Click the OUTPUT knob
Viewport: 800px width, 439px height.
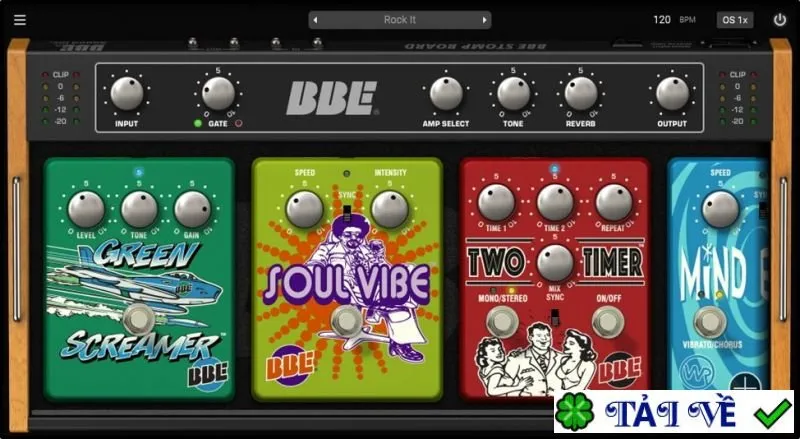coord(672,93)
